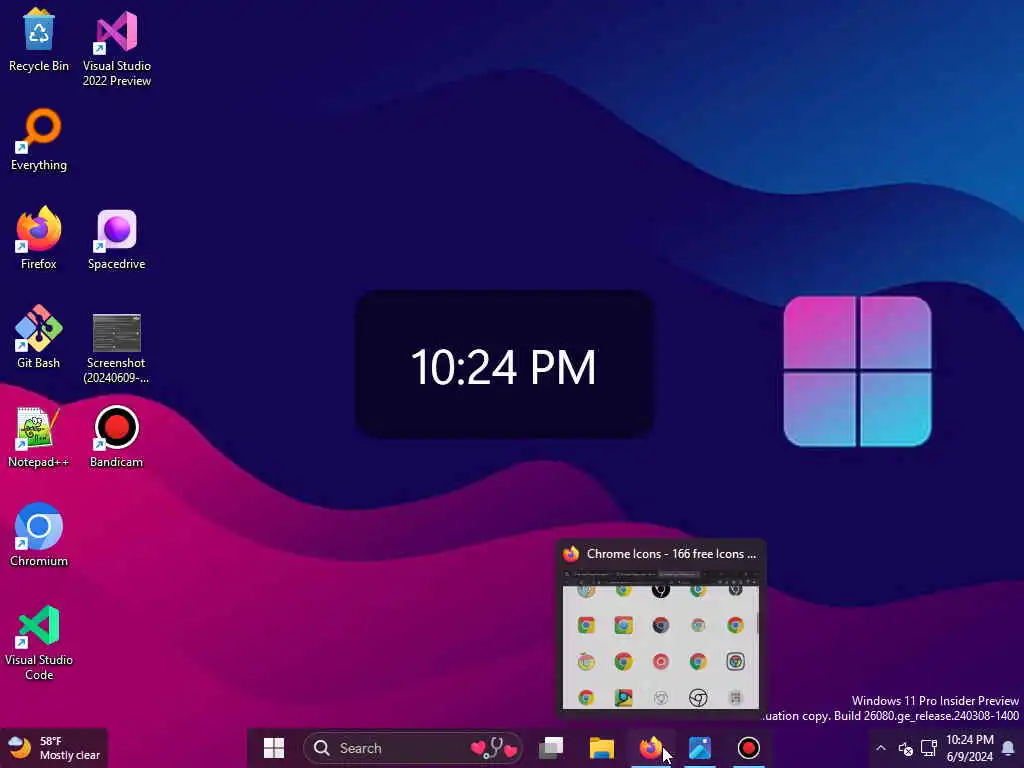The height and width of the screenshot is (768, 1024).
Task: Open the Bandicam recorder taskbar icon
Action: click(x=748, y=748)
